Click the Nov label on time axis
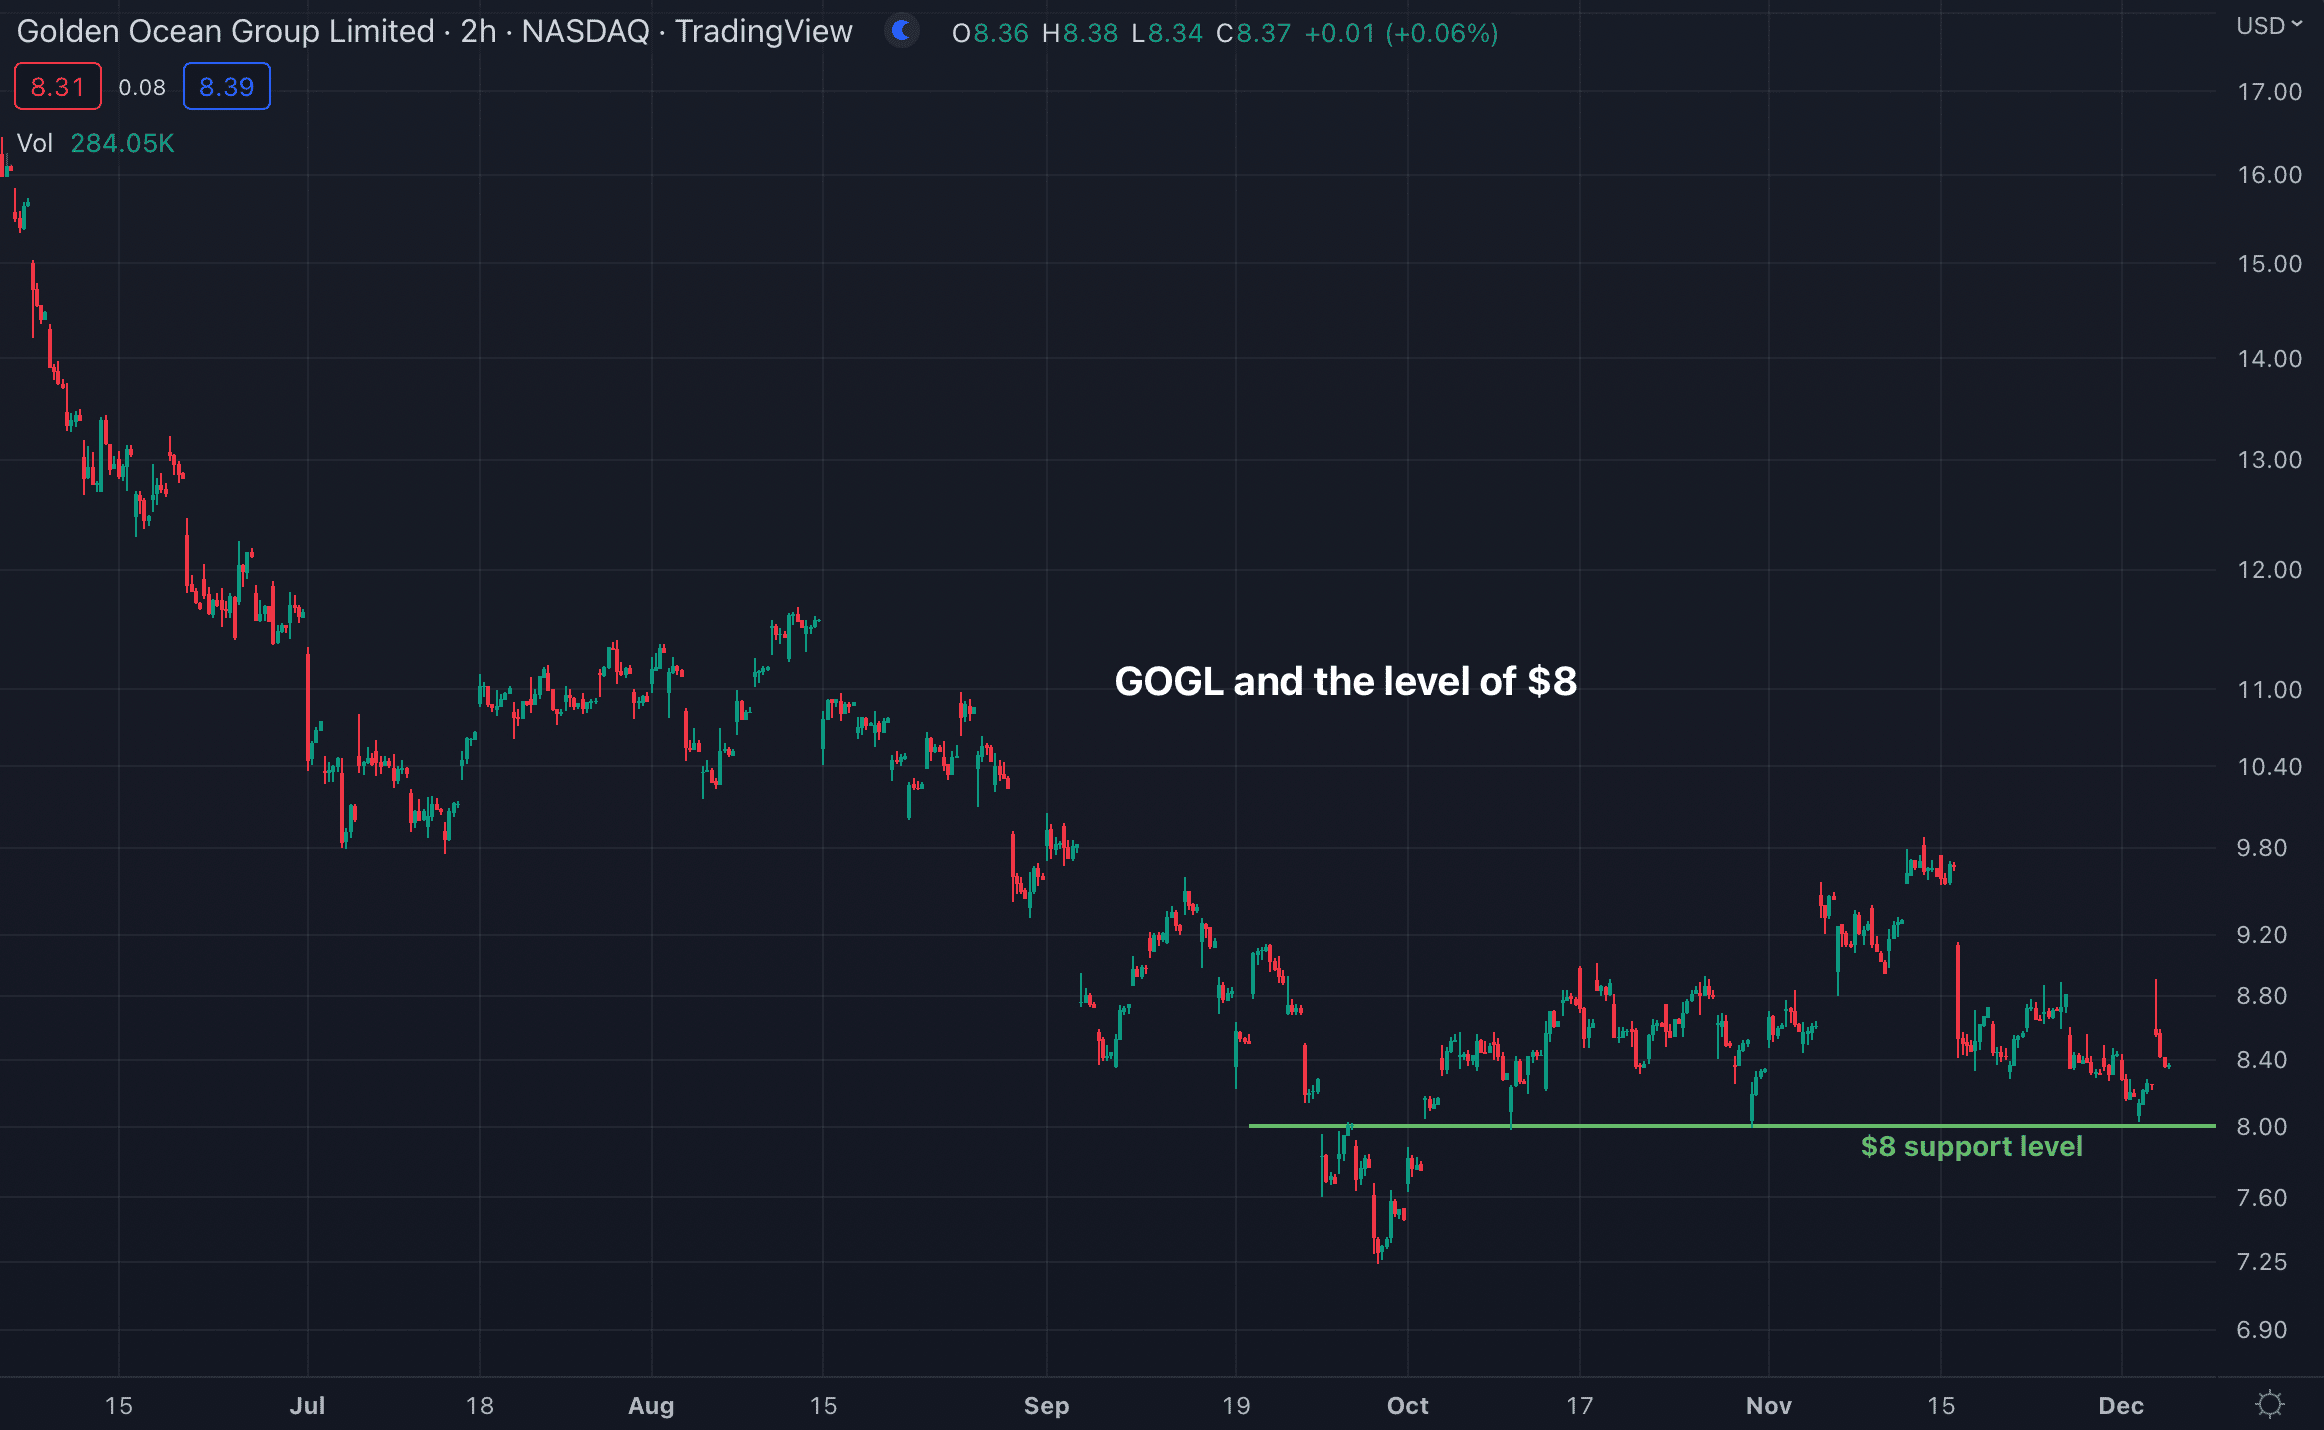The height and width of the screenshot is (1430, 2324). pos(1768,1405)
